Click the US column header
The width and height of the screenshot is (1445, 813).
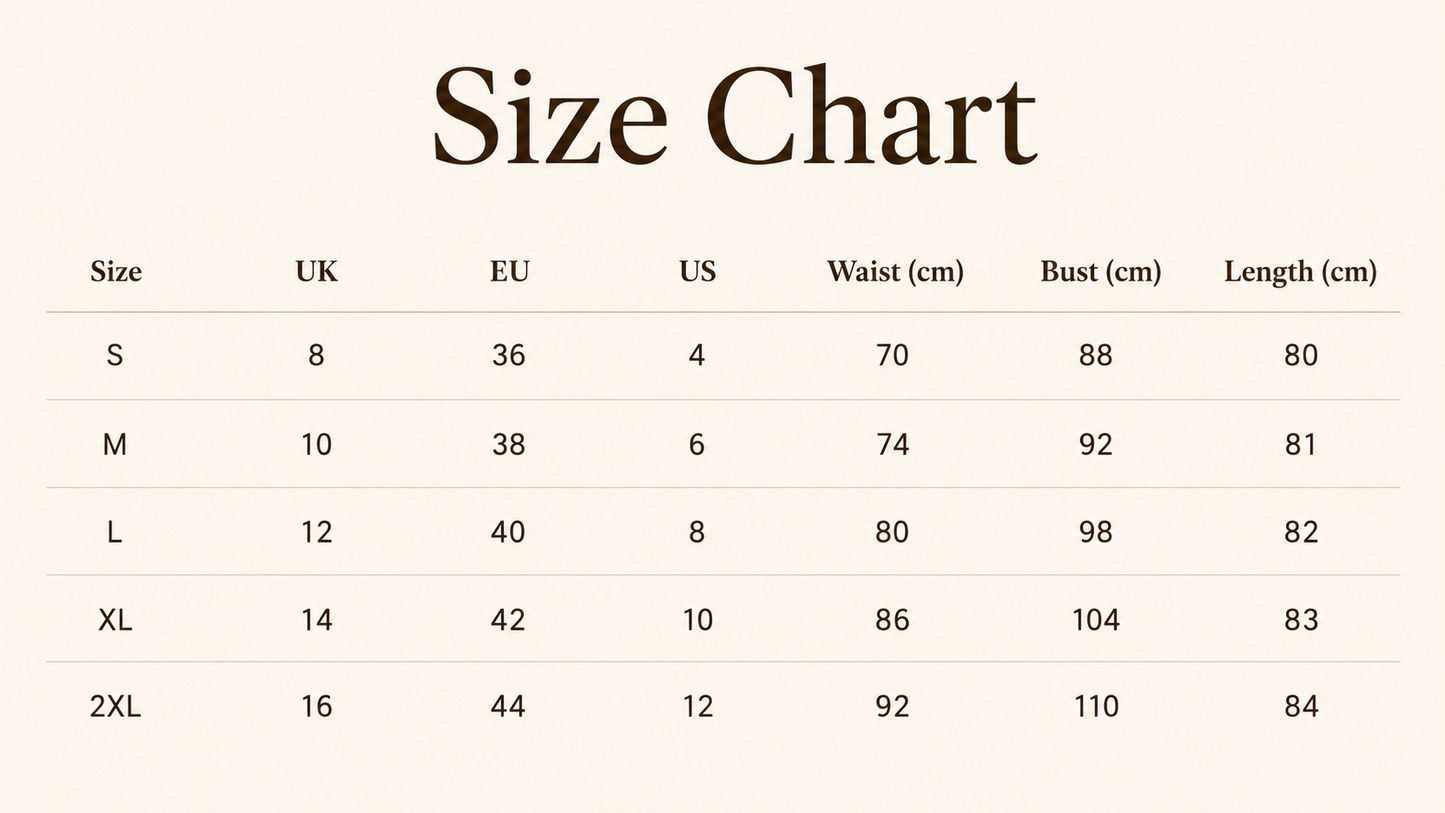pyautogui.click(x=698, y=271)
